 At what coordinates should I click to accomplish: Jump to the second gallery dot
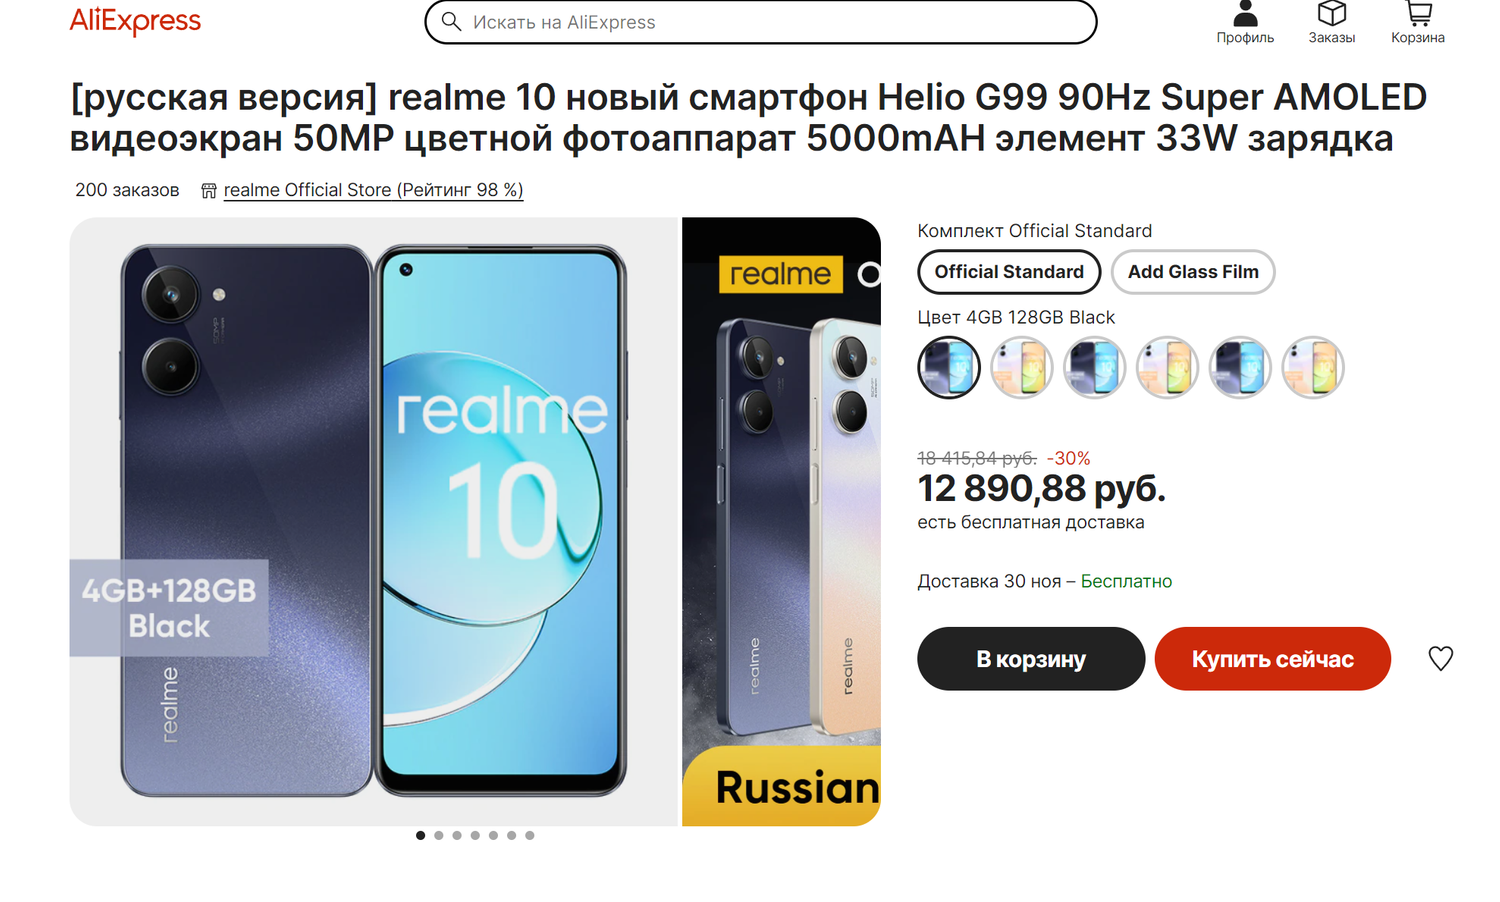(x=438, y=835)
